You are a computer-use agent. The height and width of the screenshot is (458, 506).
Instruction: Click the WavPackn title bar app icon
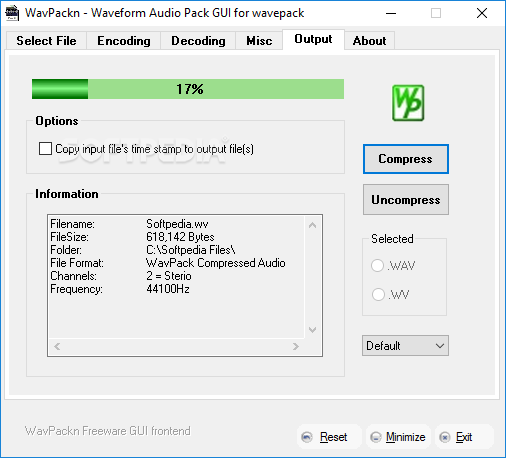pyautogui.click(x=12, y=13)
